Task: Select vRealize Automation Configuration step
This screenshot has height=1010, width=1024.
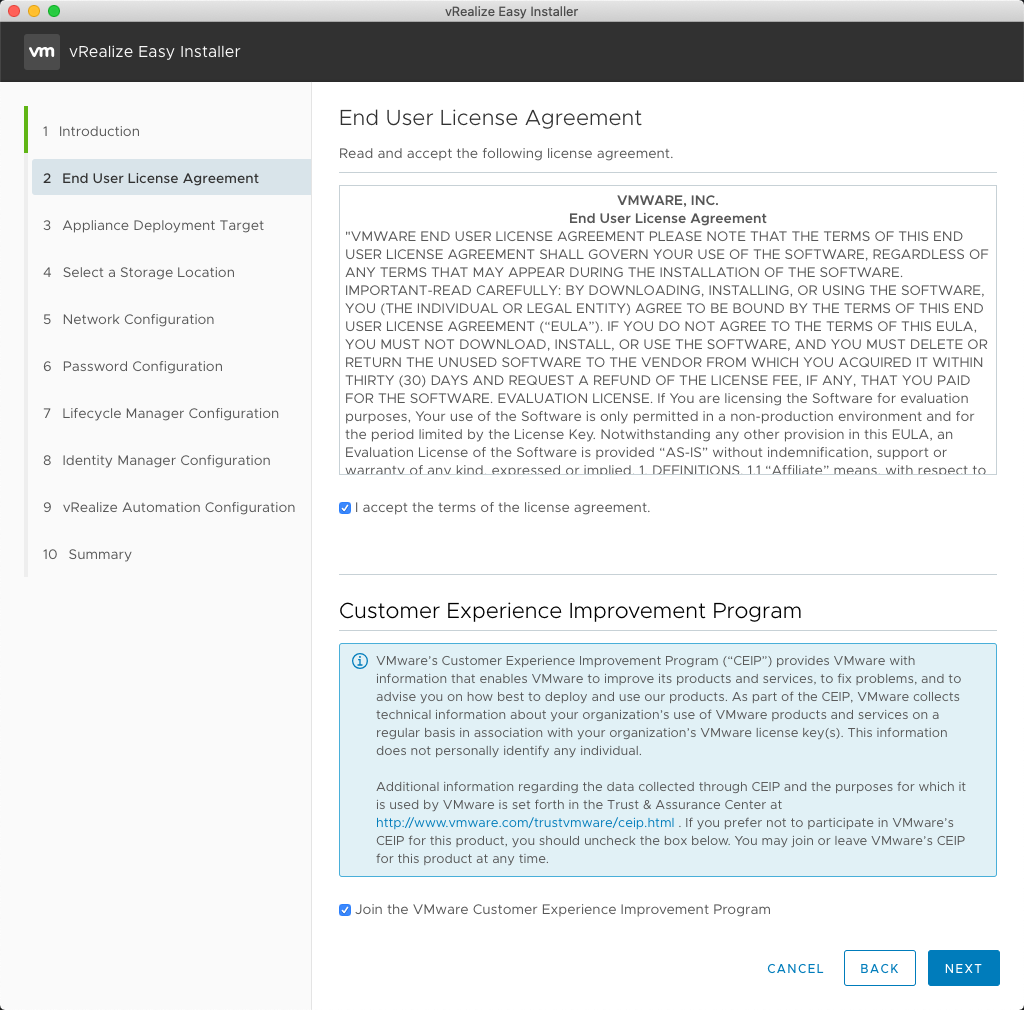Action: 178,507
